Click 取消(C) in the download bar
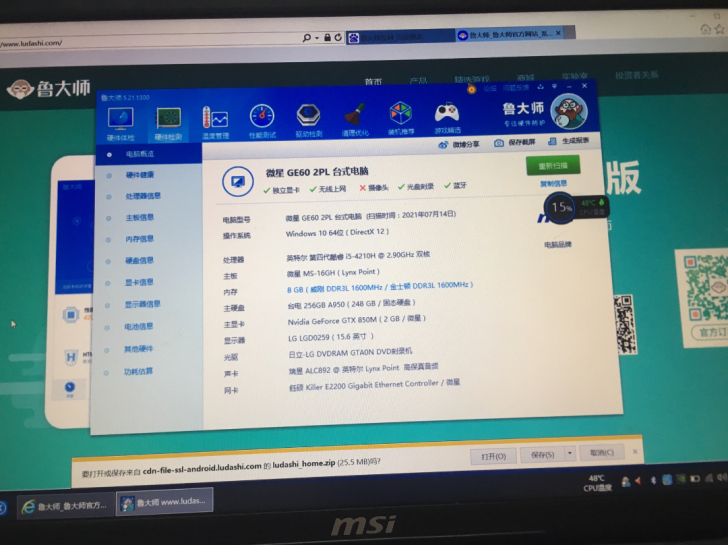The image size is (728, 545). coord(601,453)
